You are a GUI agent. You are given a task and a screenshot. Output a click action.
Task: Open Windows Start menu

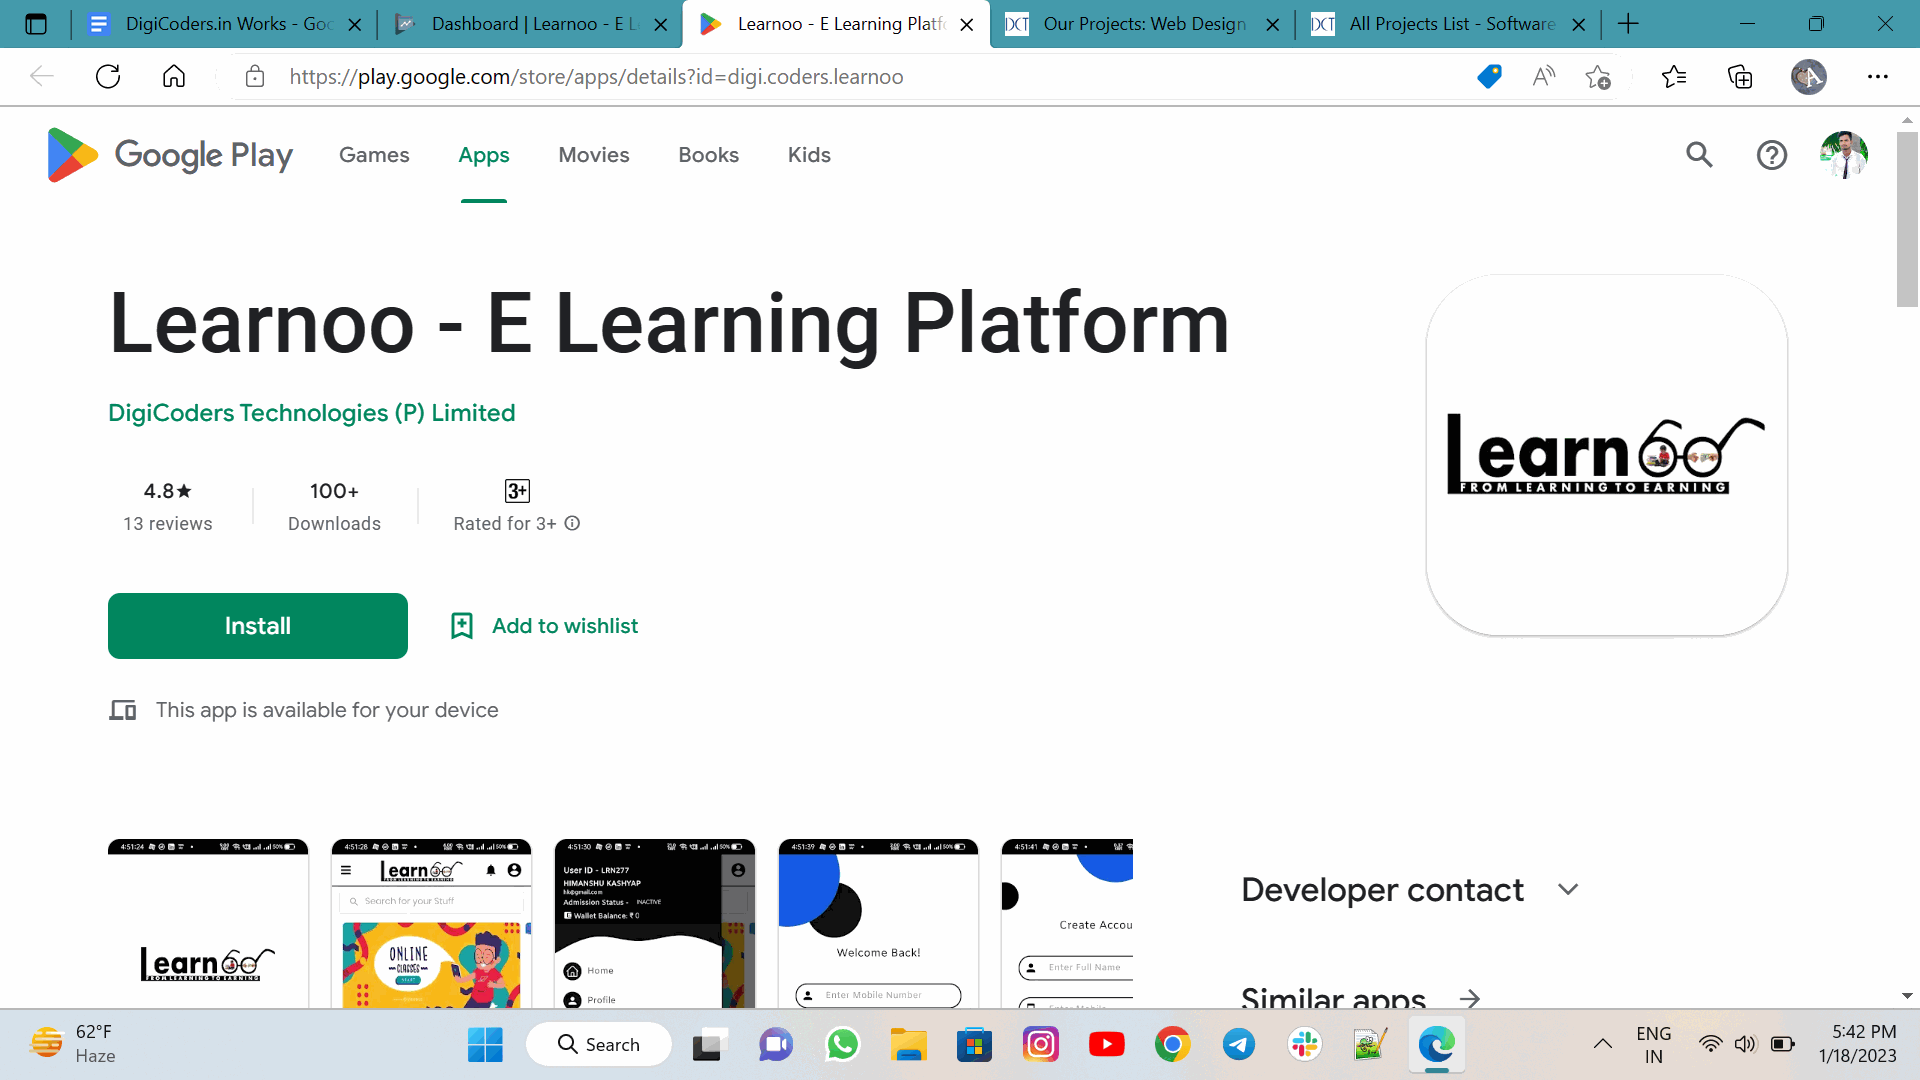point(485,1045)
